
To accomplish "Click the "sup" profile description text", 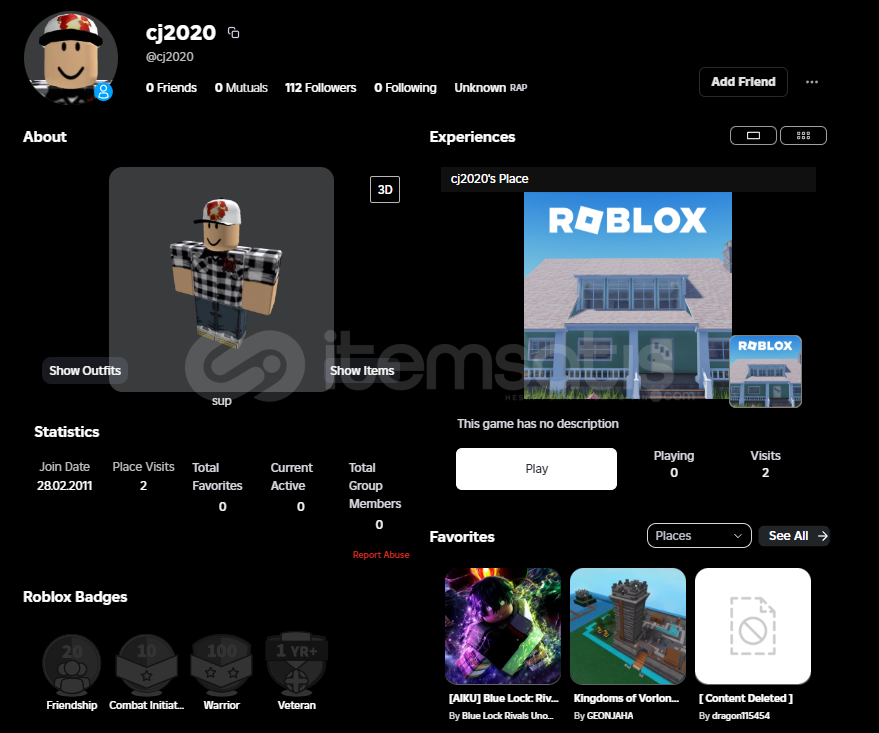I will click(x=221, y=401).
